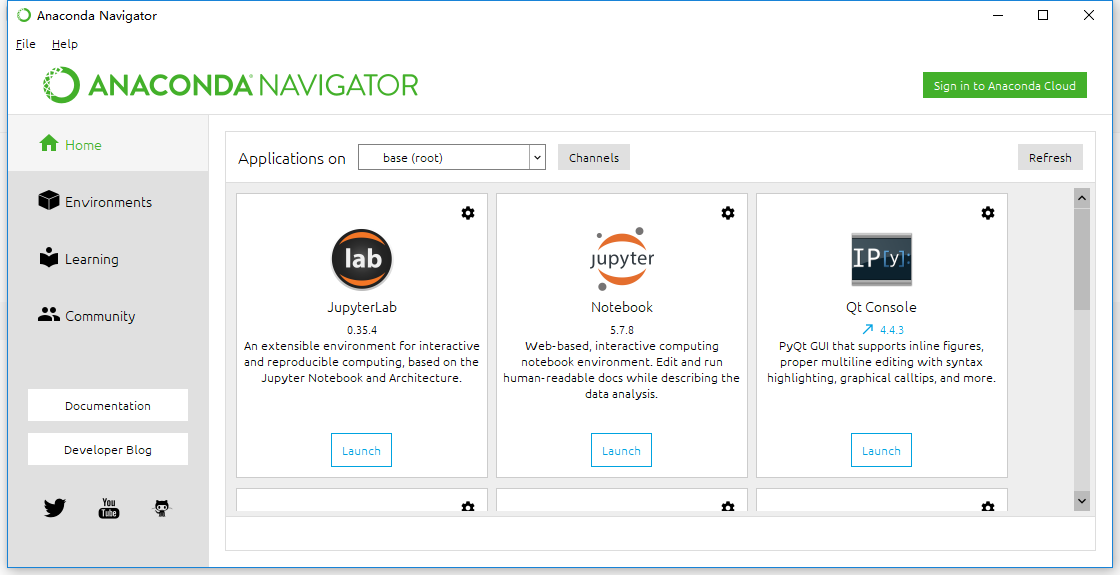Click the 'Applications on' label
The width and height of the screenshot is (1120, 575).
click(291, 159)
